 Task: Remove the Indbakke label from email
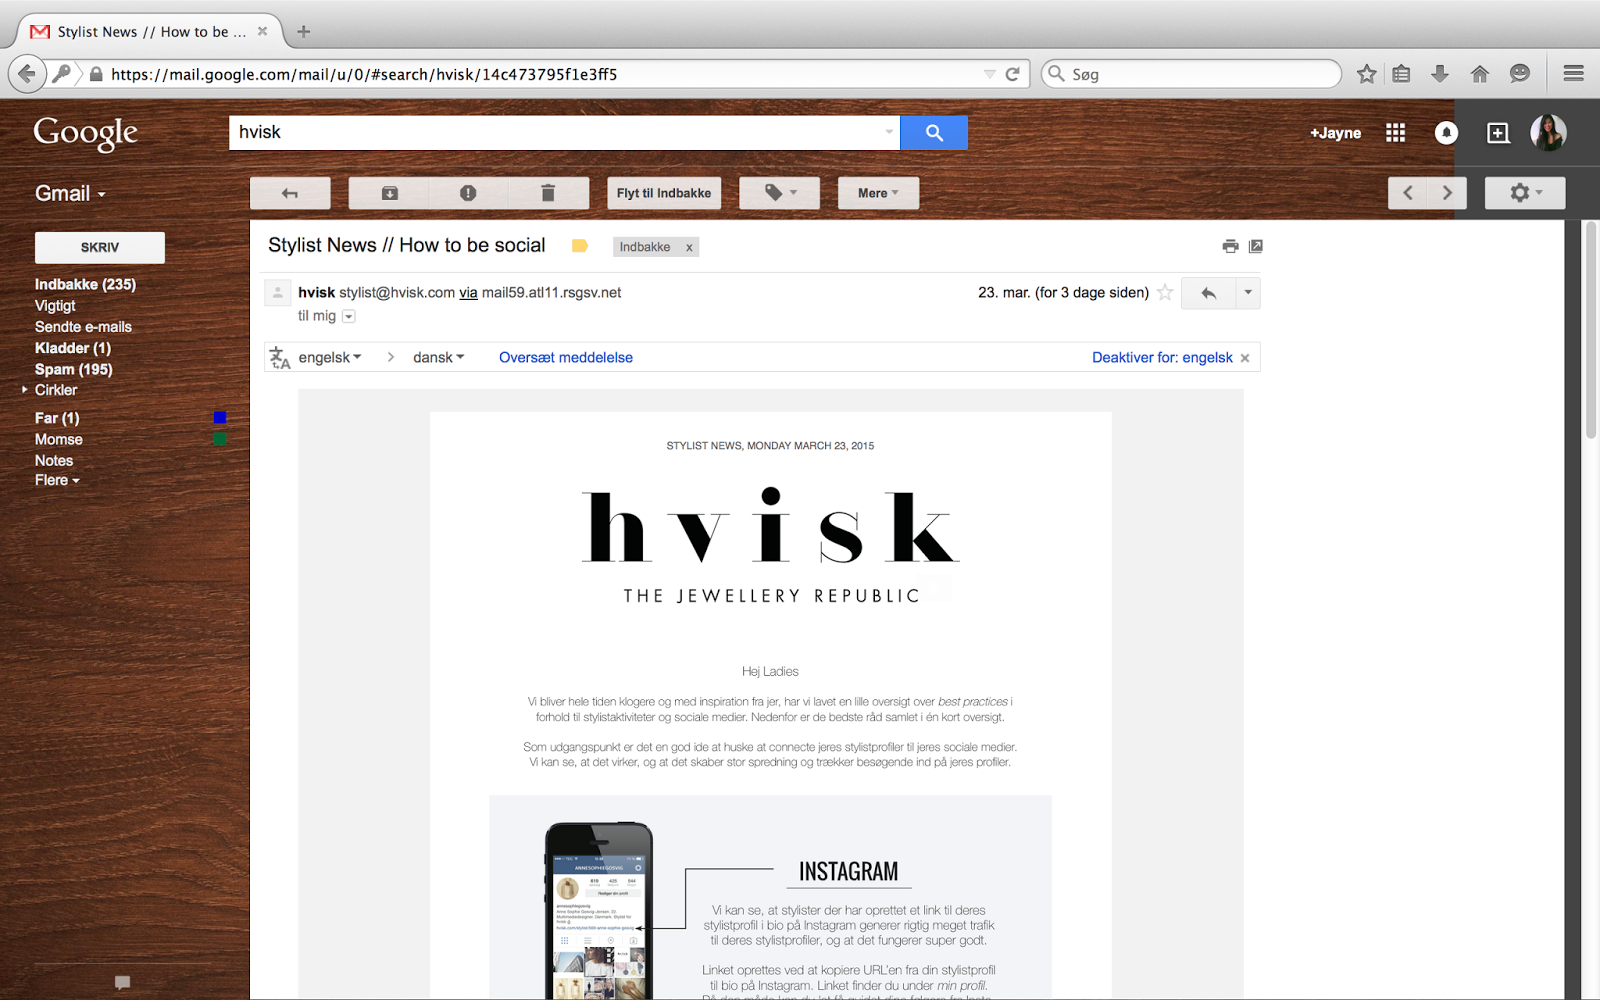point(689,247)
